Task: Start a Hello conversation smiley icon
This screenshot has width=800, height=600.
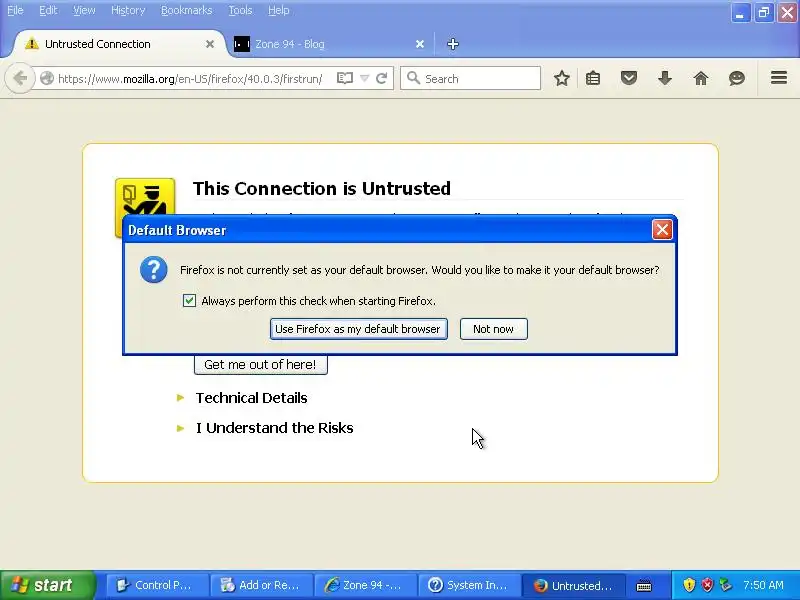Action: (736, 78)
